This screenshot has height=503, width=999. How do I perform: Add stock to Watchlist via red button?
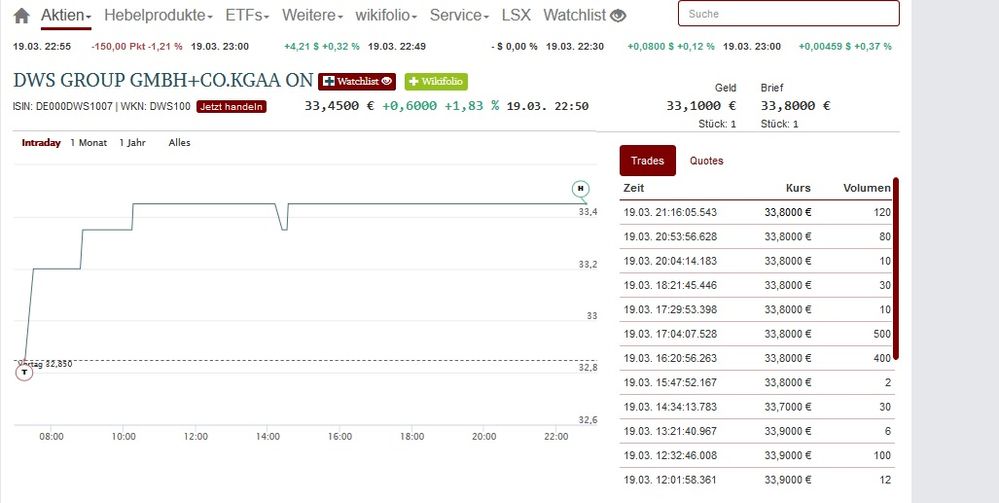pos(357,81)
